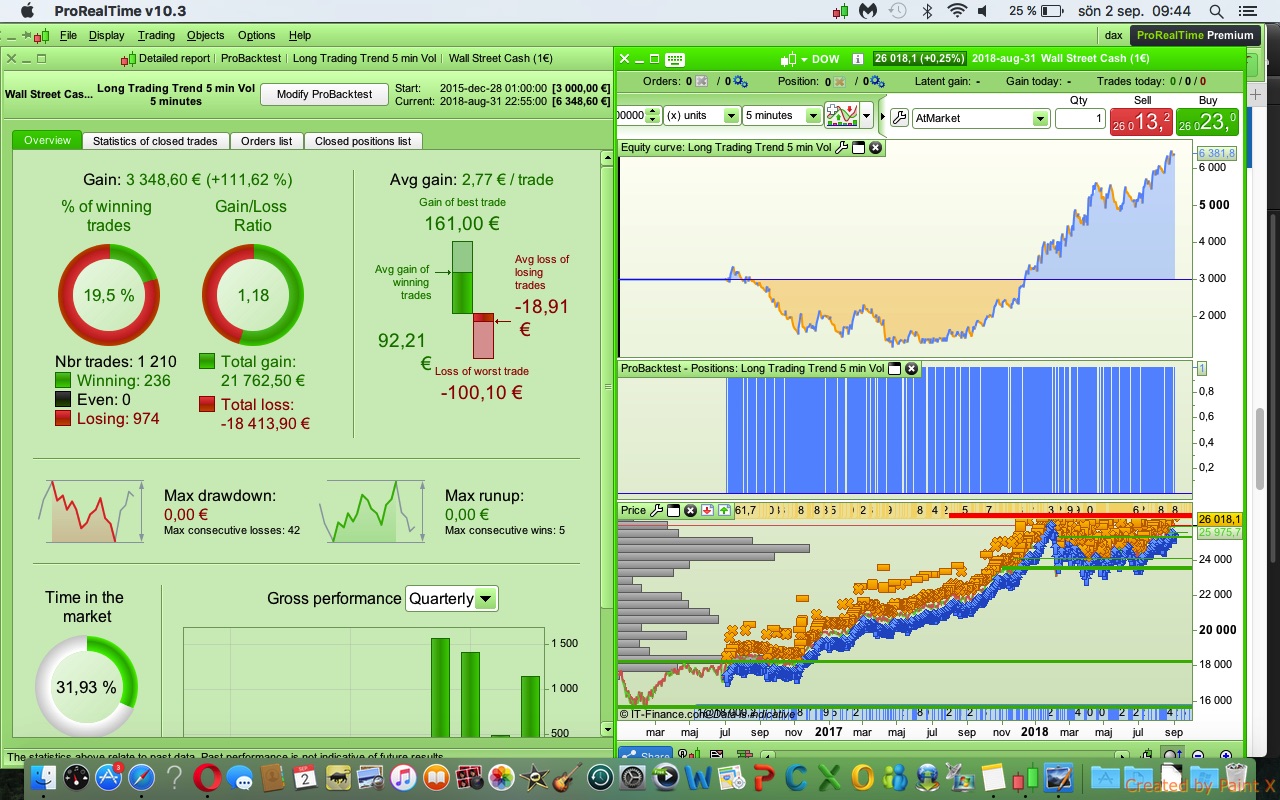Click the info icon next to DOW
The height and width of the screenshot is (800, 1280).
[x=857, y=59]
